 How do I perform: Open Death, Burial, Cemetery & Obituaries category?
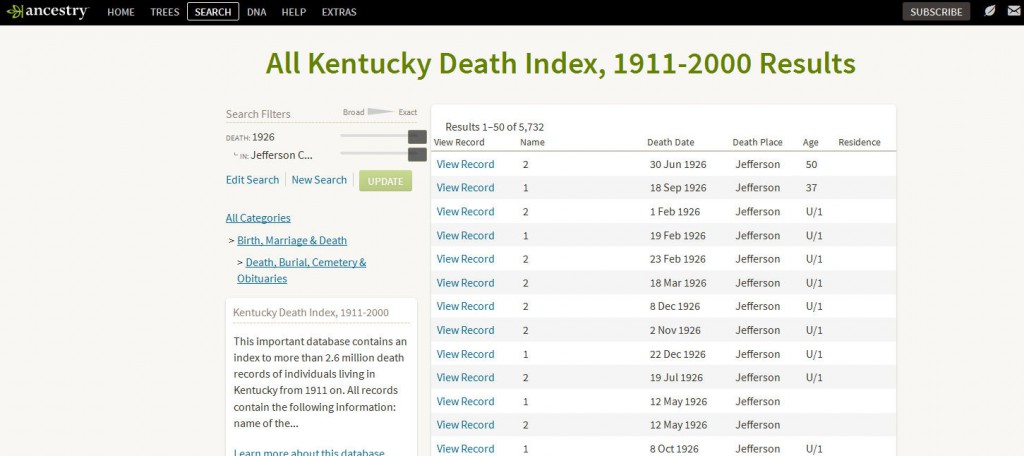coord(302,270)
